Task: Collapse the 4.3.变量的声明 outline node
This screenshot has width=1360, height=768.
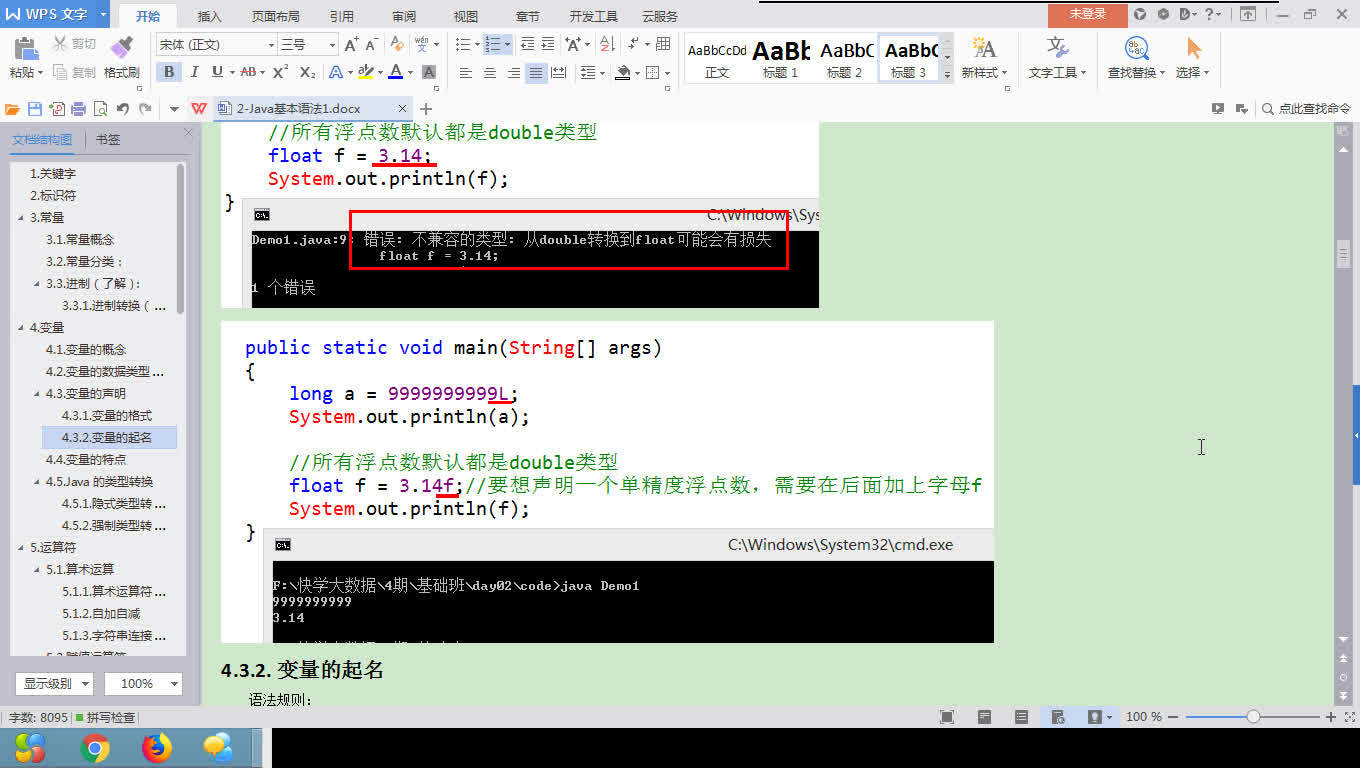Action: click(37, 393)
